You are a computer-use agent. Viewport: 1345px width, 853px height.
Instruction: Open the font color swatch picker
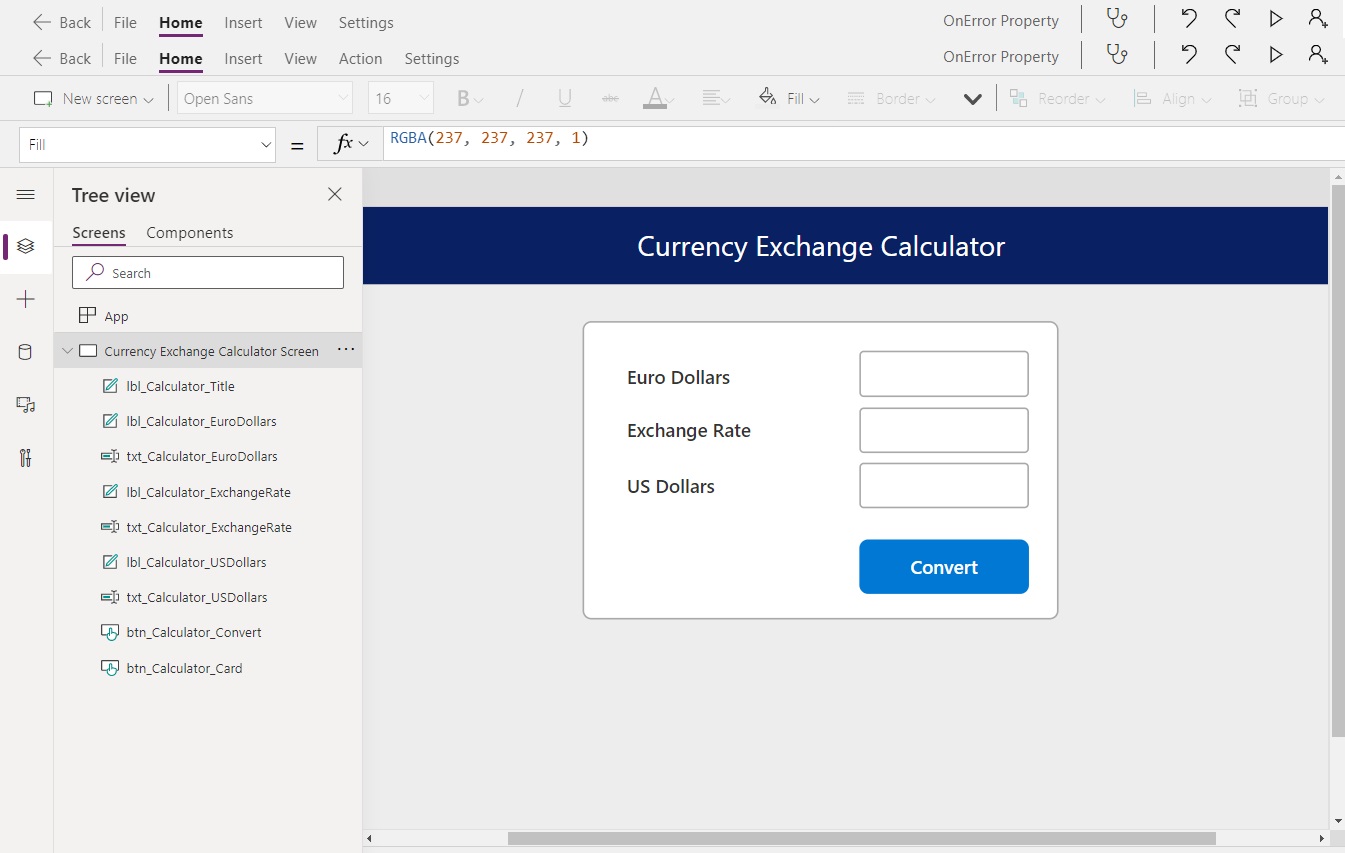click(655, 97)
